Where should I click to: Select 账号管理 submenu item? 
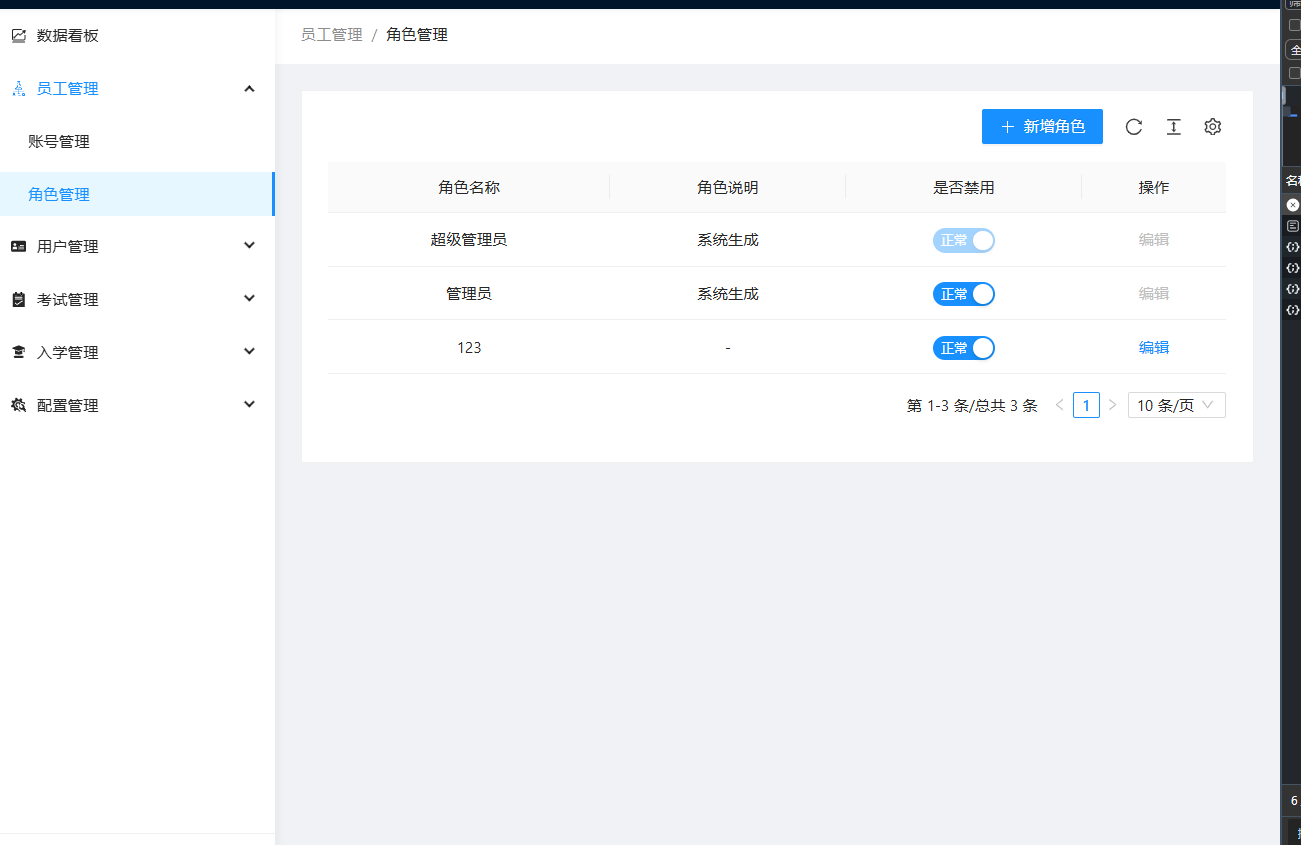click(x=137, y=142)
